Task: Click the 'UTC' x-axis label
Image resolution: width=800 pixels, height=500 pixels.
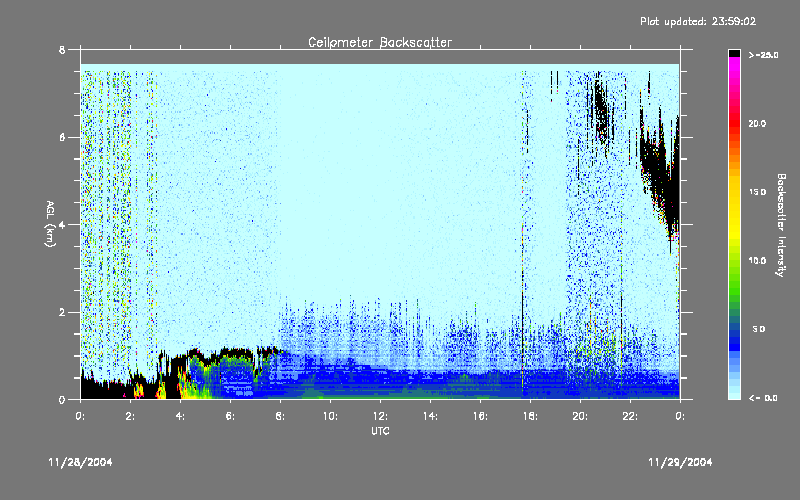Action: pos(380,431)
